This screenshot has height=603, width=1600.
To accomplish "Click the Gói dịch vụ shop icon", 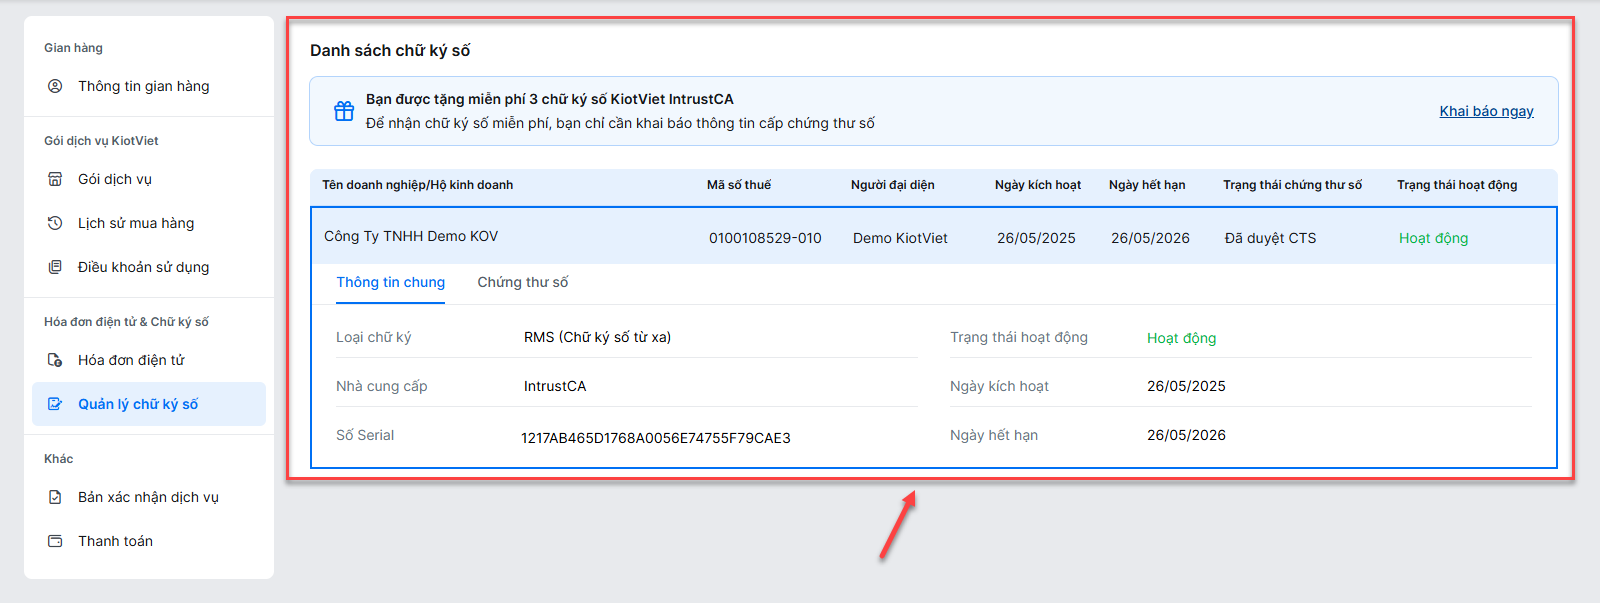I will (x=55, y=179).
